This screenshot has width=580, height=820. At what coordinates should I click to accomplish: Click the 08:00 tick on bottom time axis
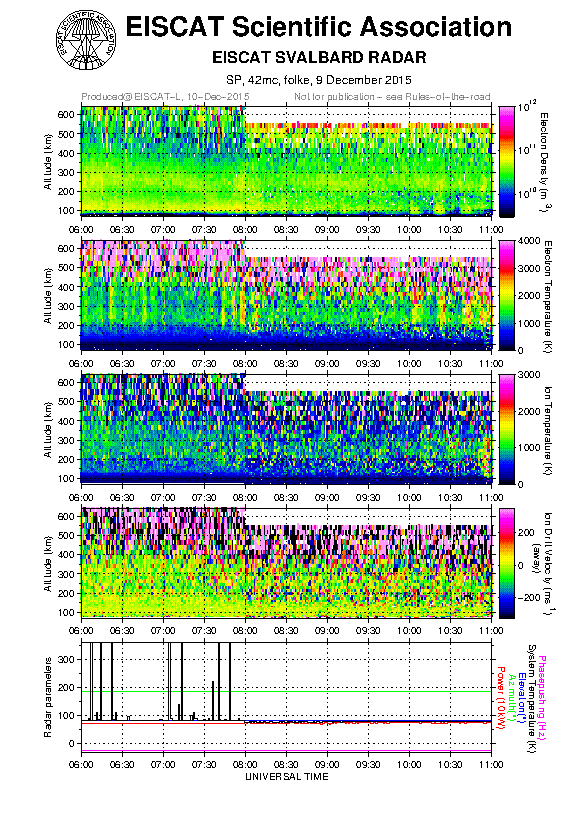245,765
